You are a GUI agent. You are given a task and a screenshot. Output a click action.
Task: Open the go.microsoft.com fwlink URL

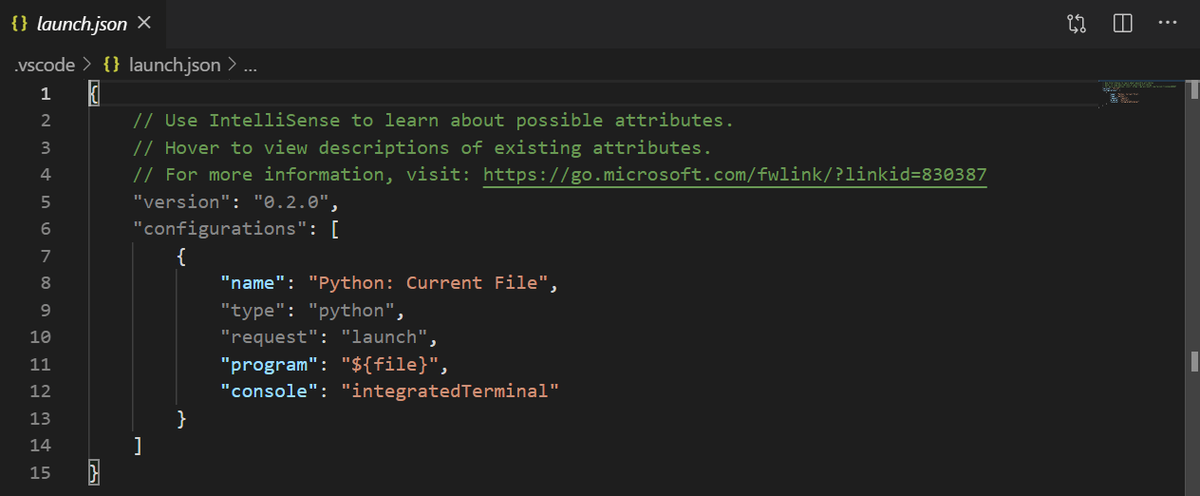[x=735, y=175]
